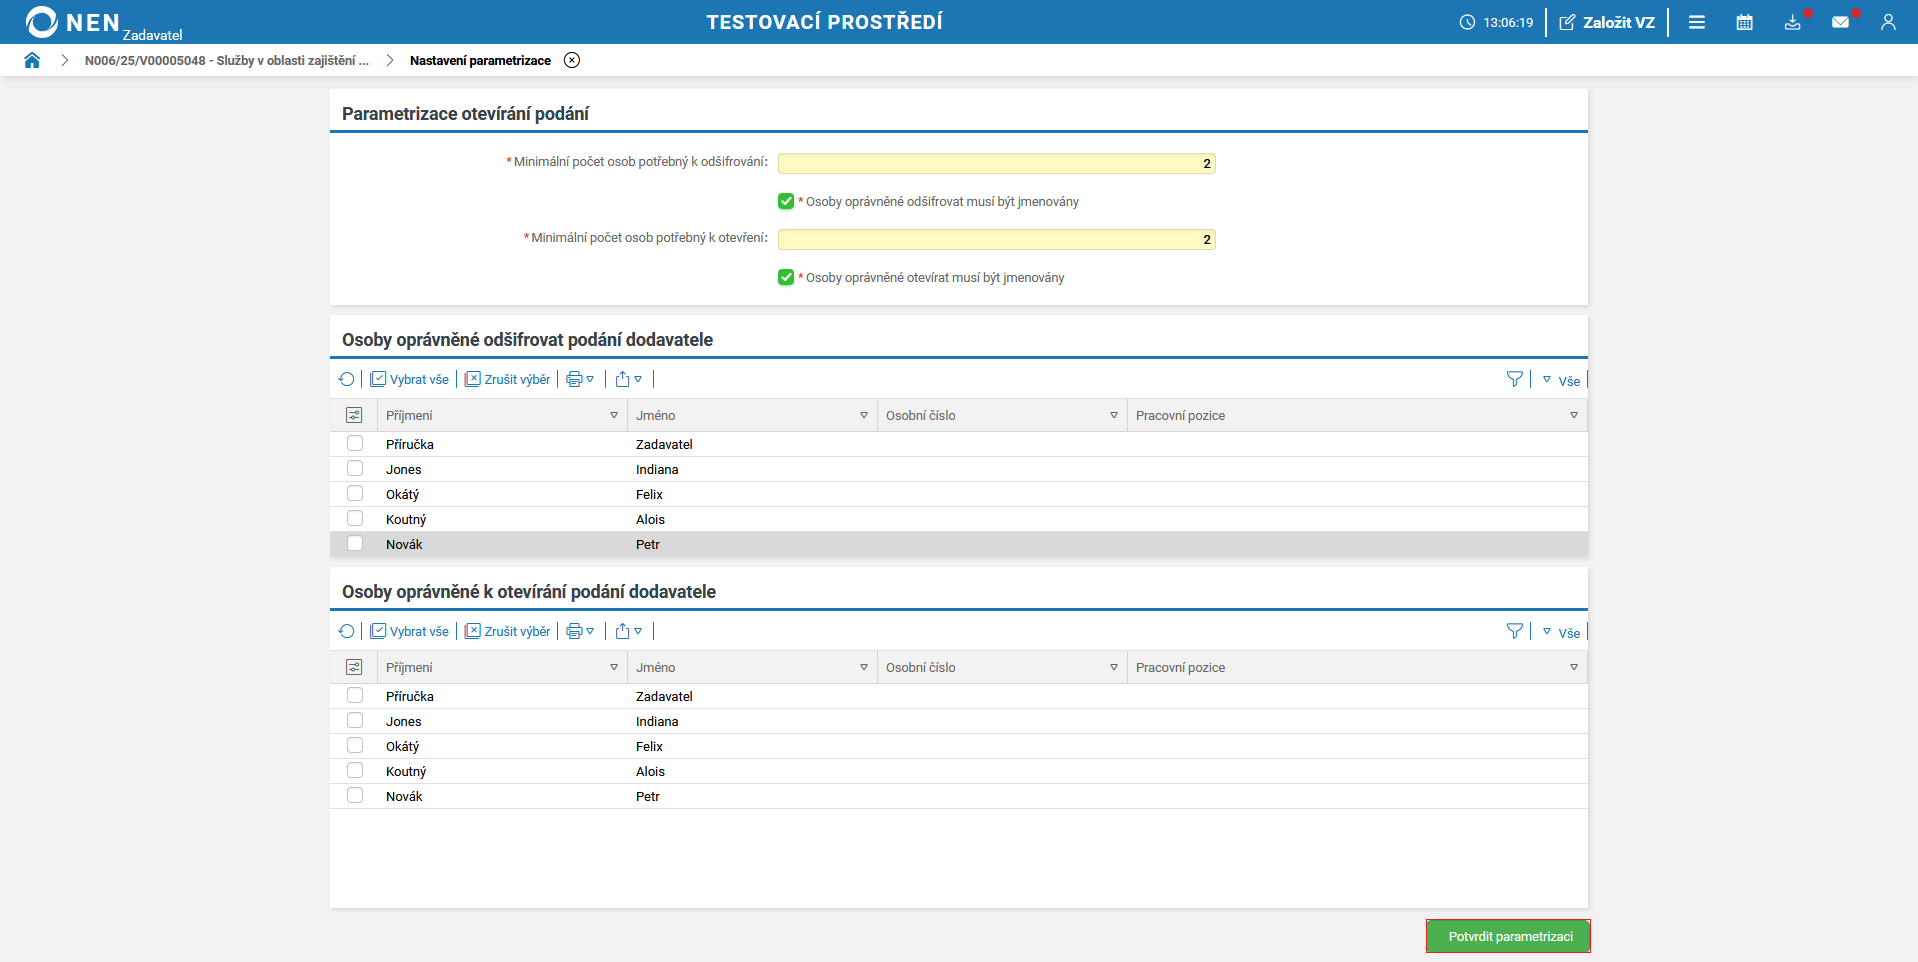
Task: Open the hamburger main menu
Action: tap(1697, 22)
